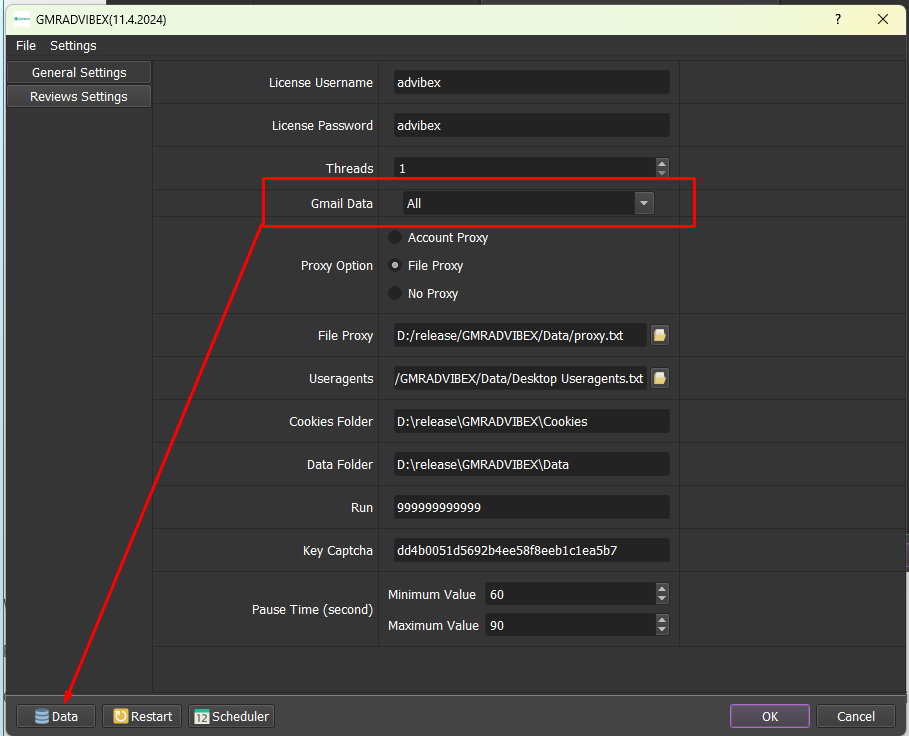
Task: Open the File menu
Action: click(x=25, y=46)
